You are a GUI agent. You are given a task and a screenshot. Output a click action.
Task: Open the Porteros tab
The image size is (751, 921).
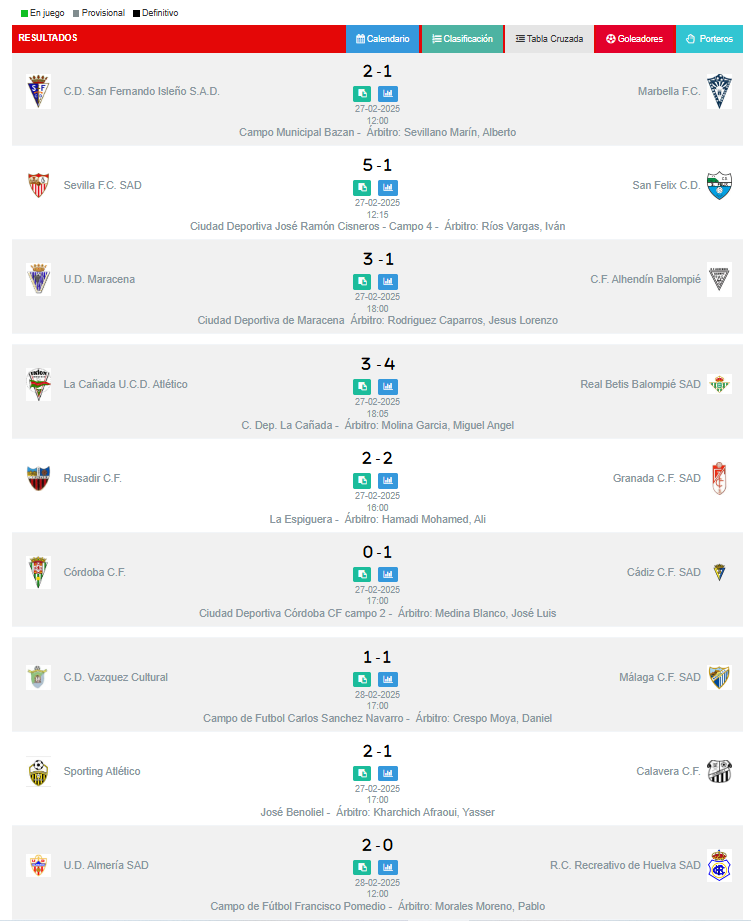point(709,39)
